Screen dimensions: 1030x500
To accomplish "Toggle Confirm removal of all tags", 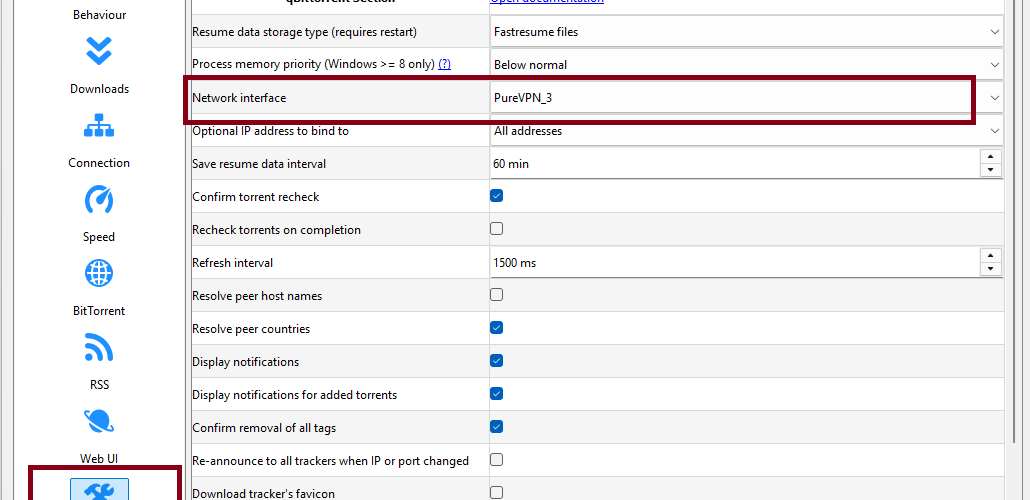I will (497, 426).
